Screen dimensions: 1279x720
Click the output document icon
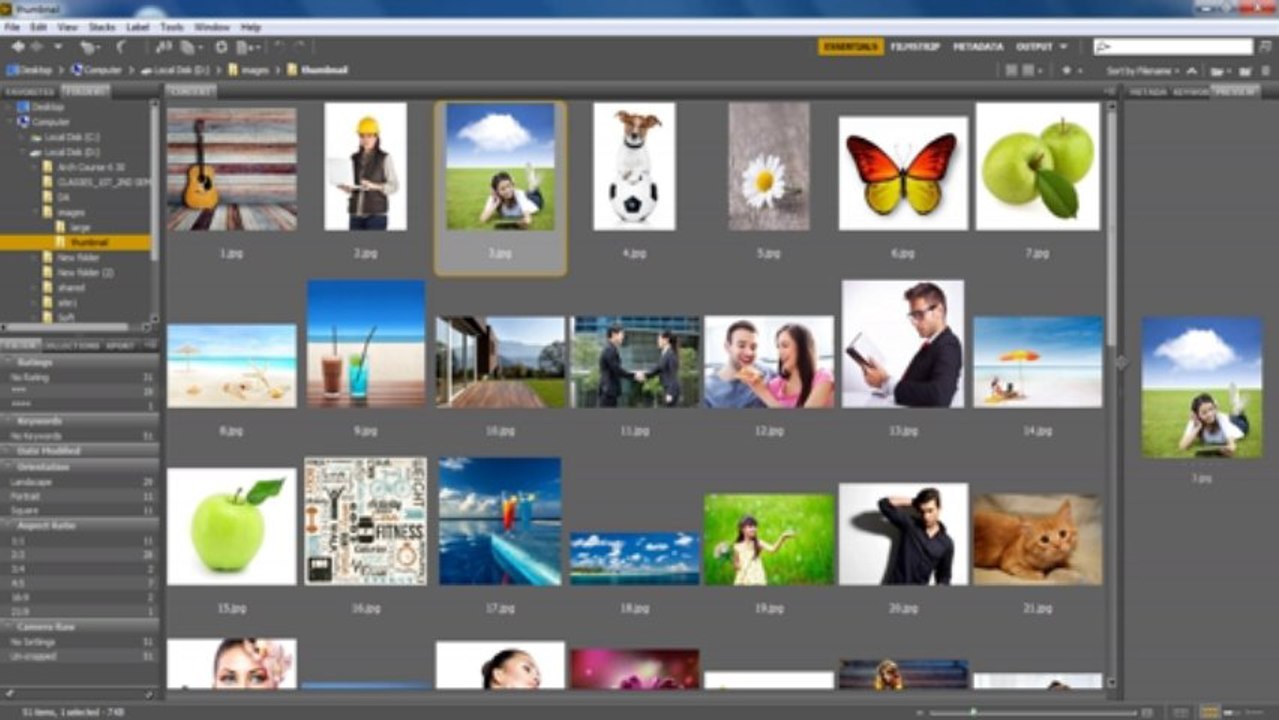[247, 47]
